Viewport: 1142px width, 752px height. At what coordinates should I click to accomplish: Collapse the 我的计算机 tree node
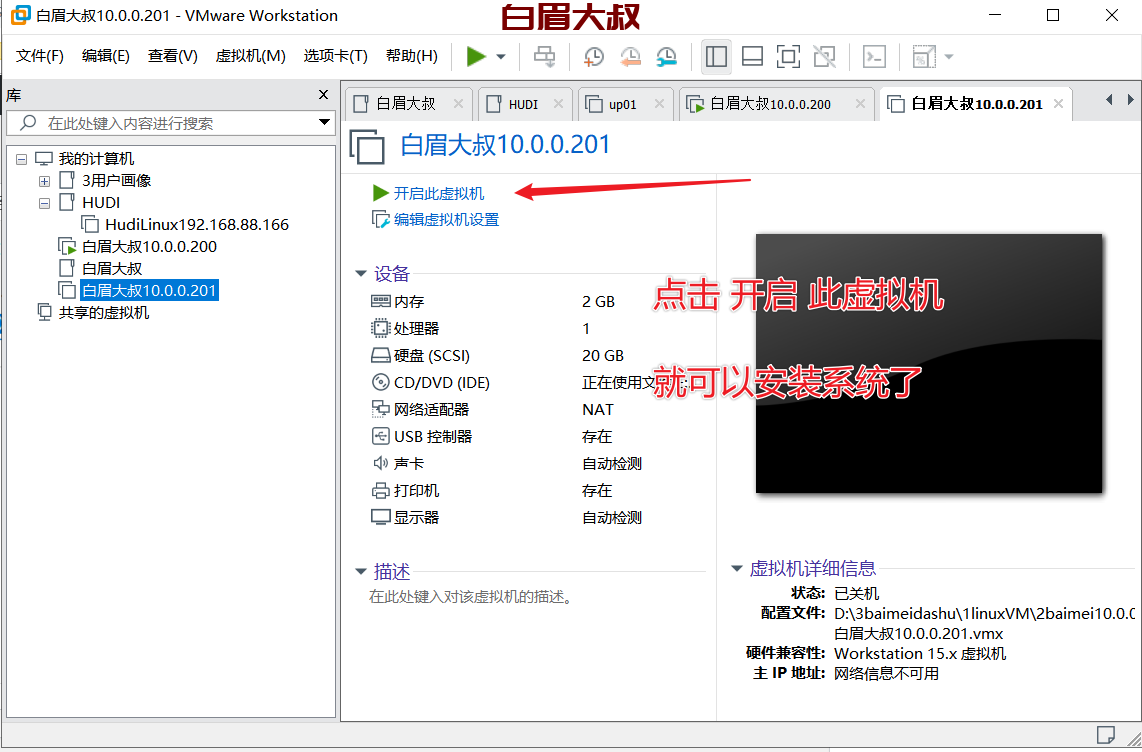click(x=21, y=159)
